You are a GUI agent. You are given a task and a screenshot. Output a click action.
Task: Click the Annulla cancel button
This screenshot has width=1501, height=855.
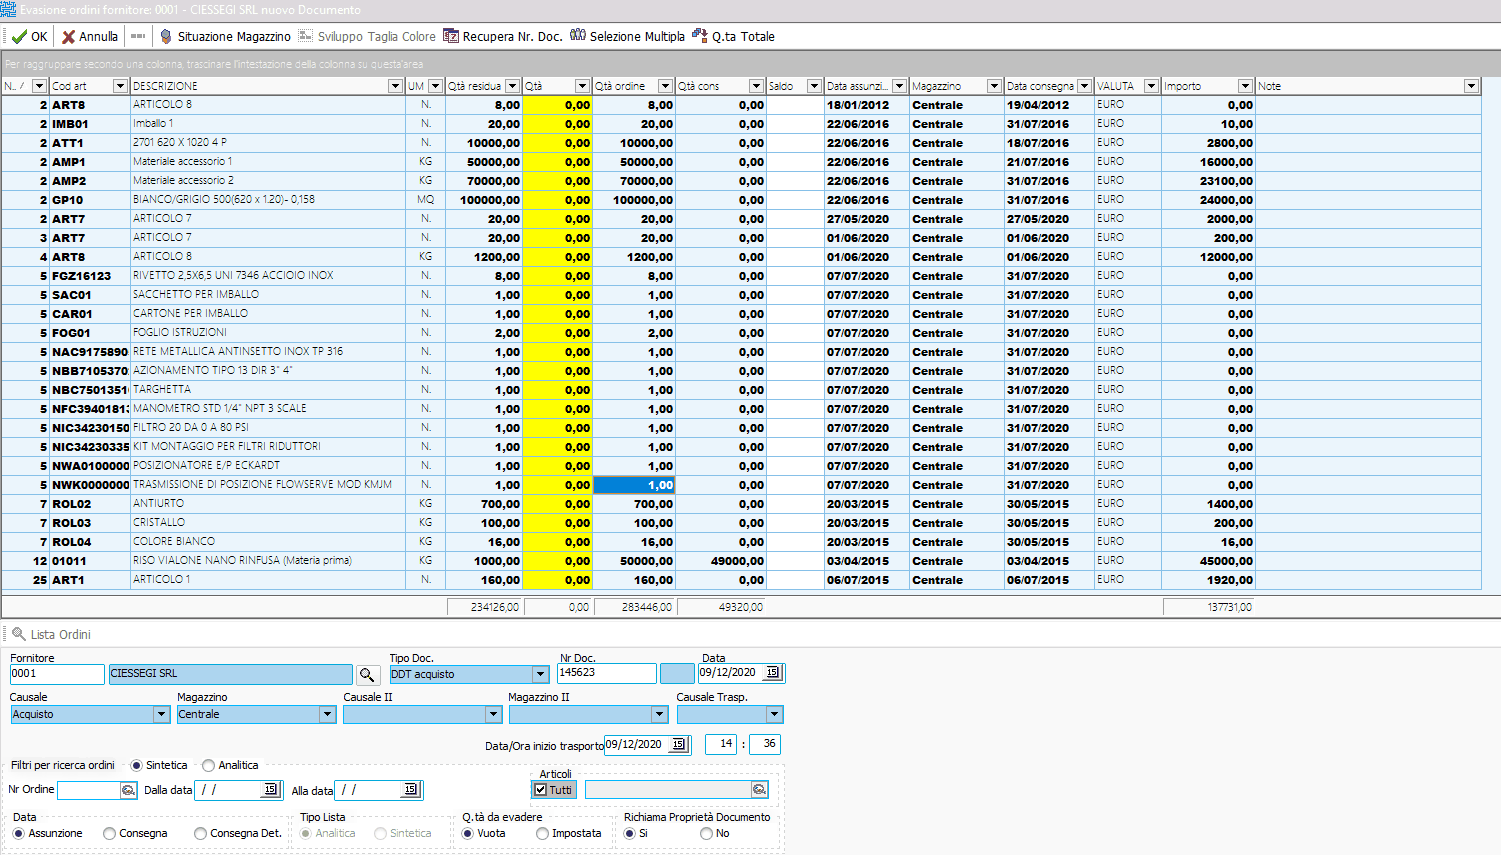[90, 36]
